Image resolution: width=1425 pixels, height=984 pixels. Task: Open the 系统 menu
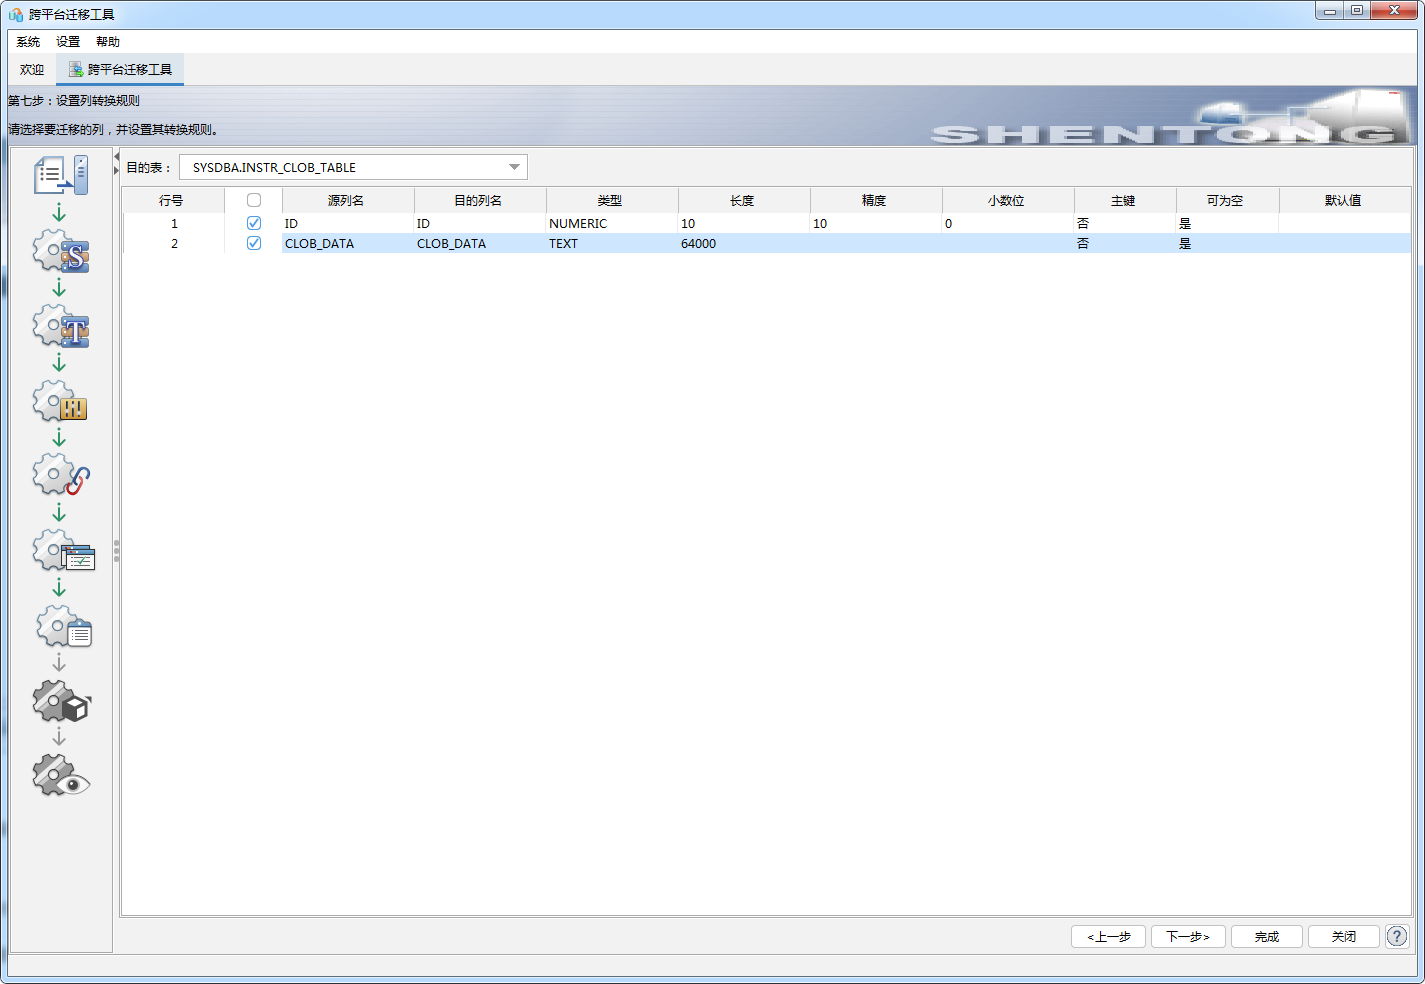click(28, 42)
